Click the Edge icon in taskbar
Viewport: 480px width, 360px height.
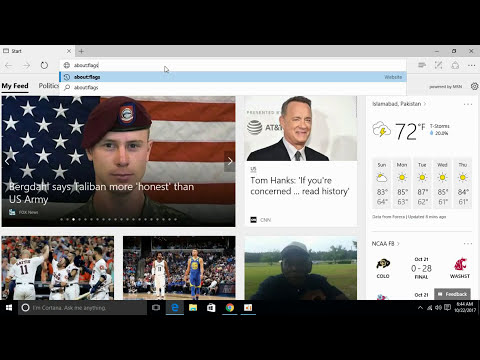tap(175, 308)
